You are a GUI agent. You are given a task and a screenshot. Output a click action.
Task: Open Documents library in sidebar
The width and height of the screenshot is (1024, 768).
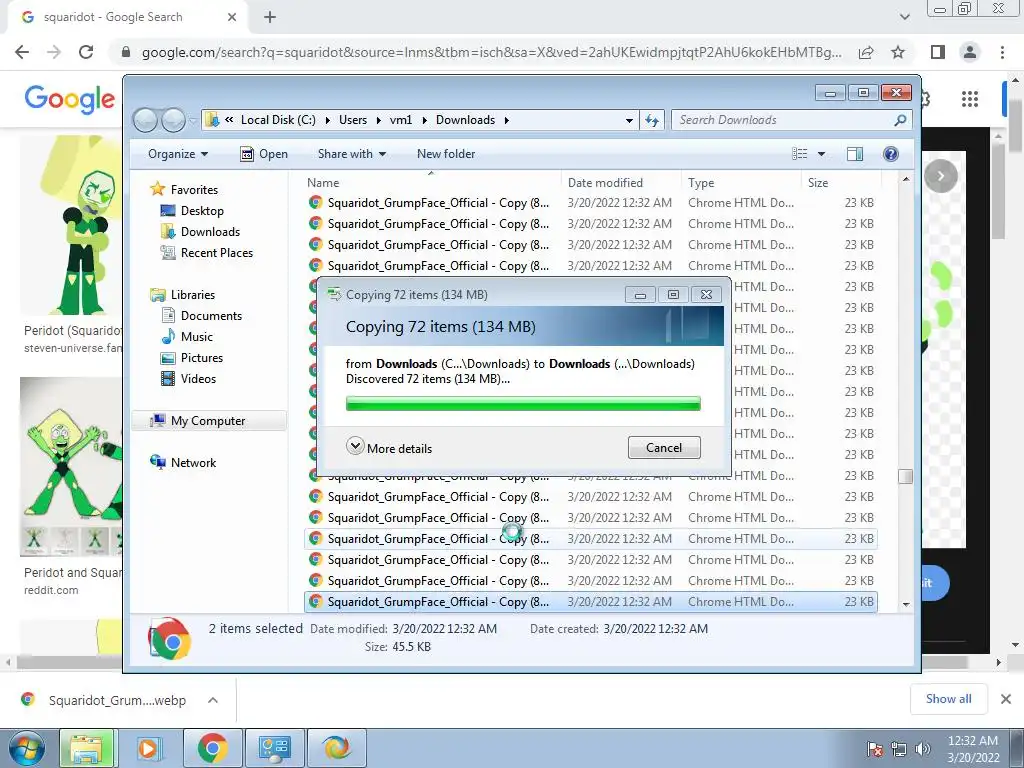211,316
